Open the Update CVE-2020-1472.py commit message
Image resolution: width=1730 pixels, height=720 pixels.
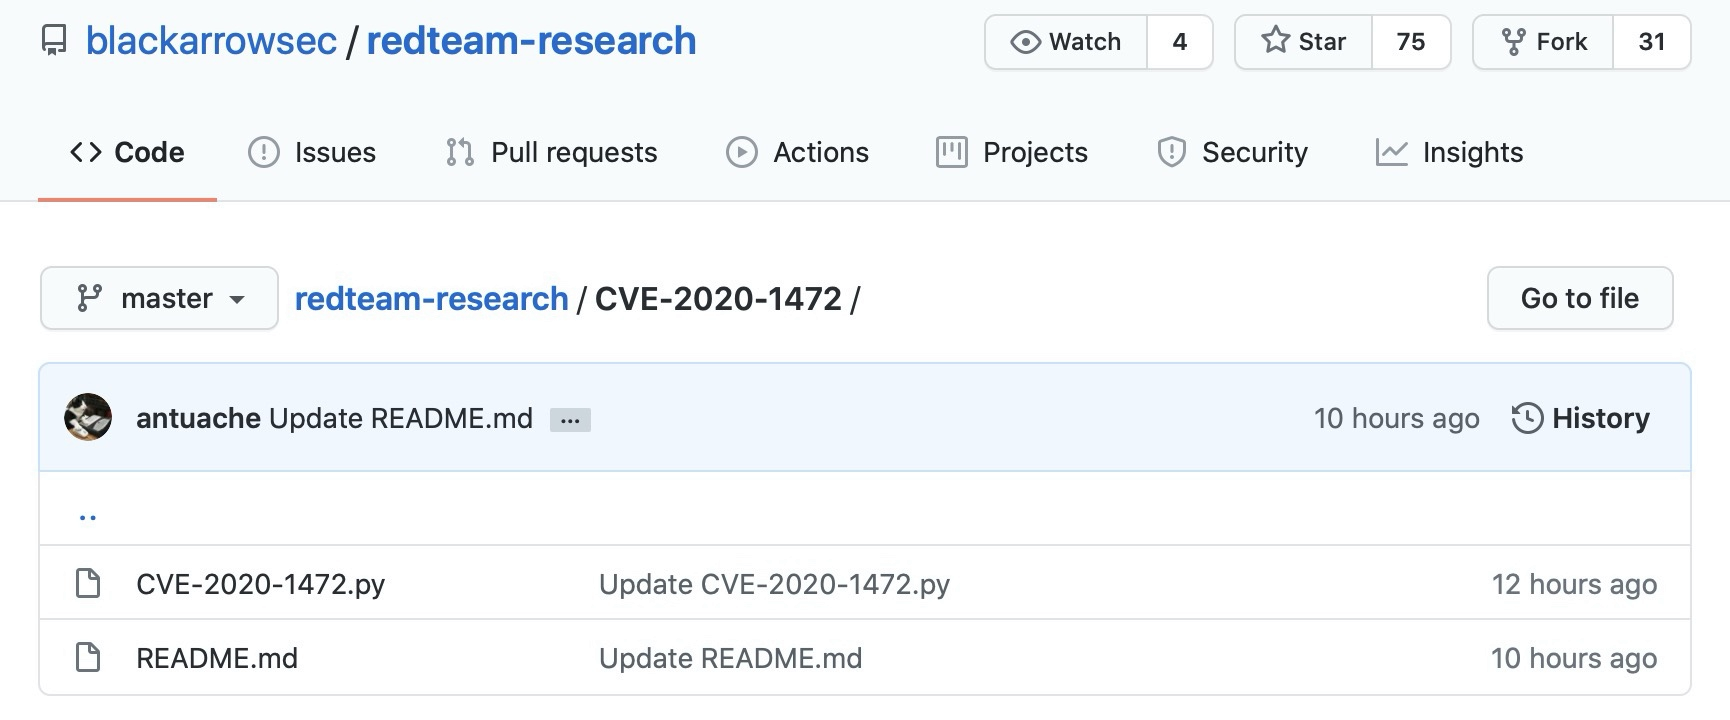tap(774, 584)
